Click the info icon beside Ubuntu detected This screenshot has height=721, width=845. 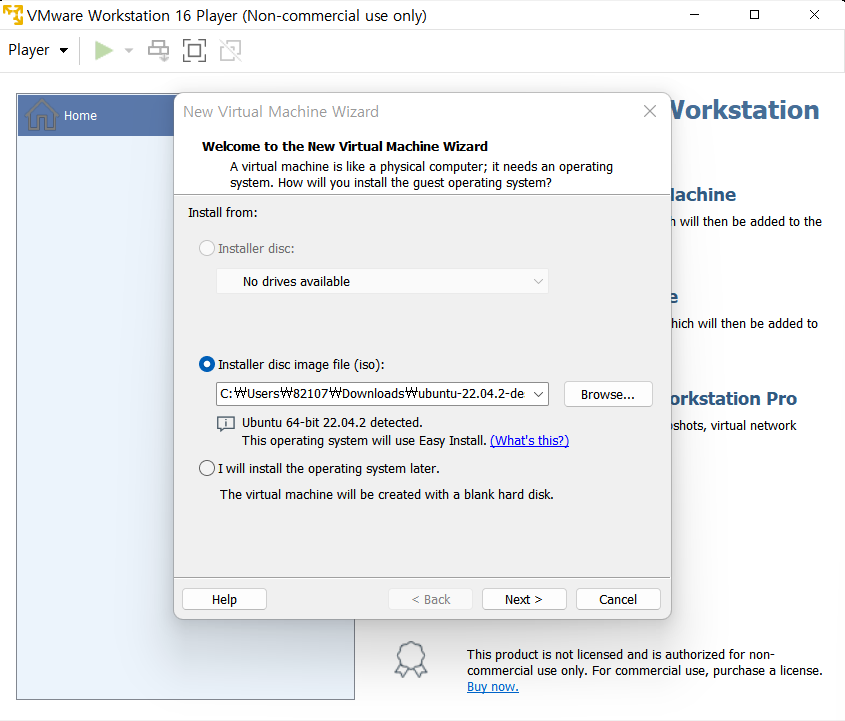coord(226,424)
